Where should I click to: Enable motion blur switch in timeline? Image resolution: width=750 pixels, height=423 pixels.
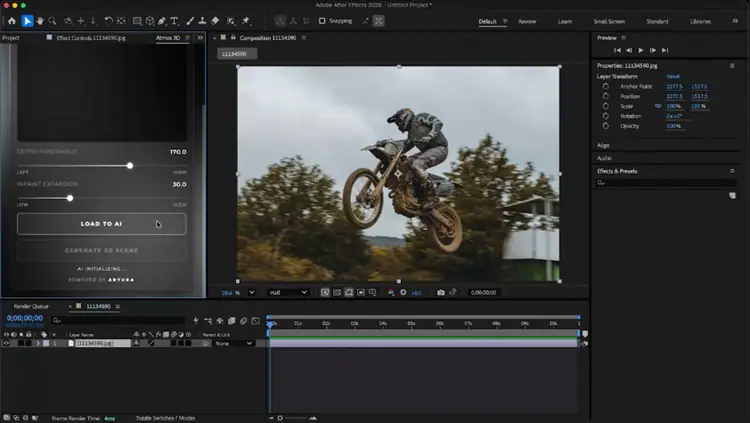[243, 321]
